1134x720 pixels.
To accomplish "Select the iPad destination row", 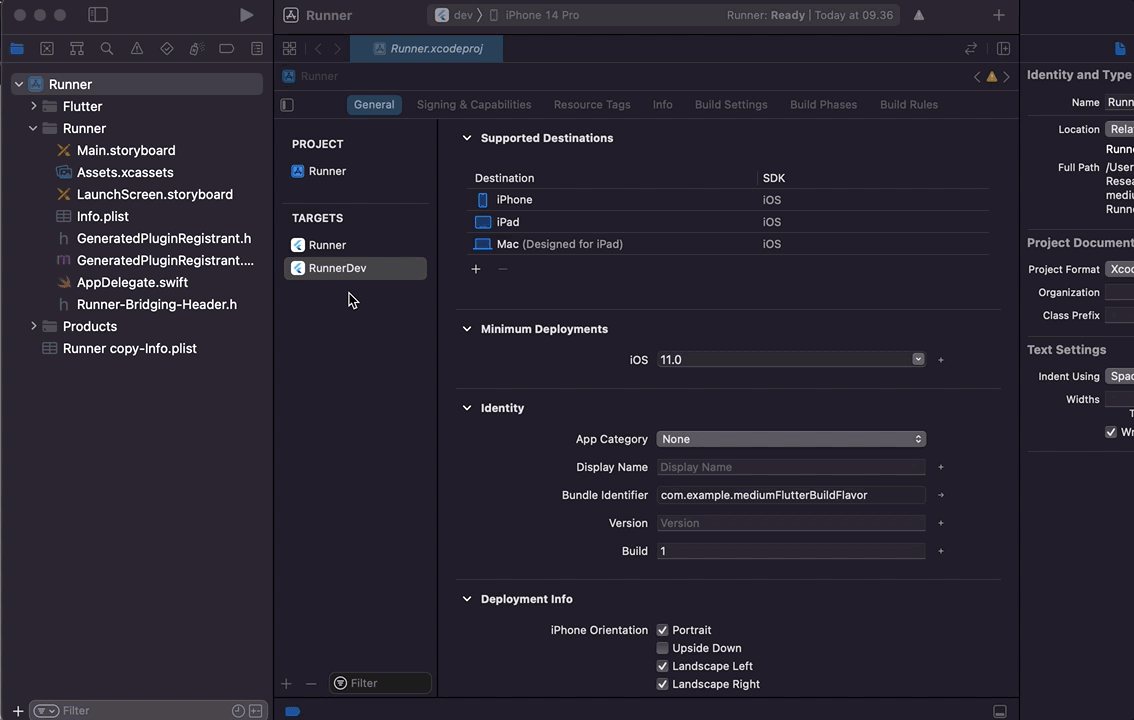I will [x=728, y=222].
